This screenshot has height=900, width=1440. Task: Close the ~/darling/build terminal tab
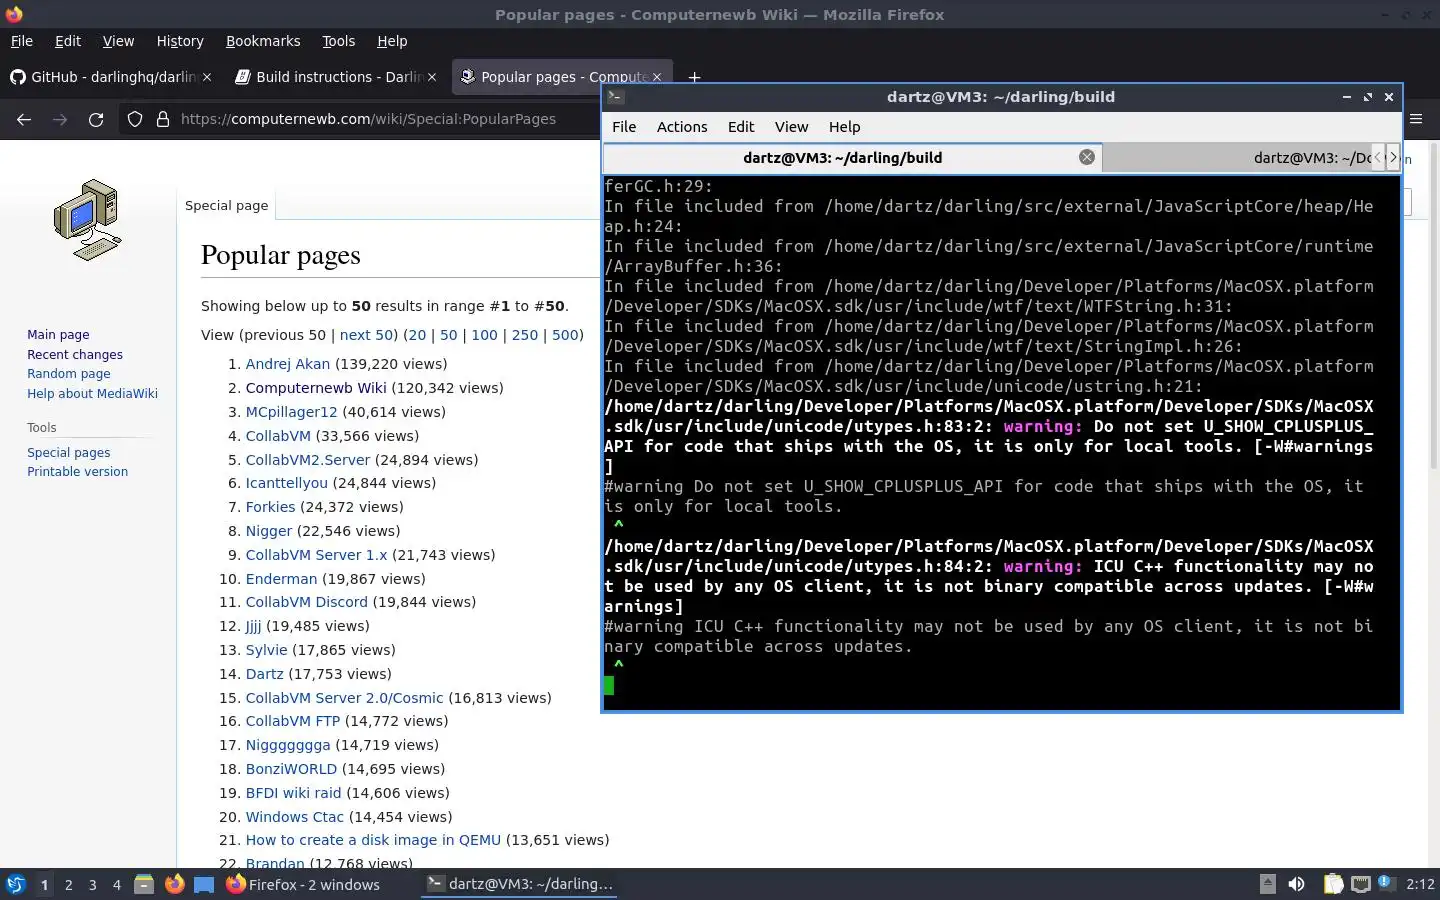1087,157
